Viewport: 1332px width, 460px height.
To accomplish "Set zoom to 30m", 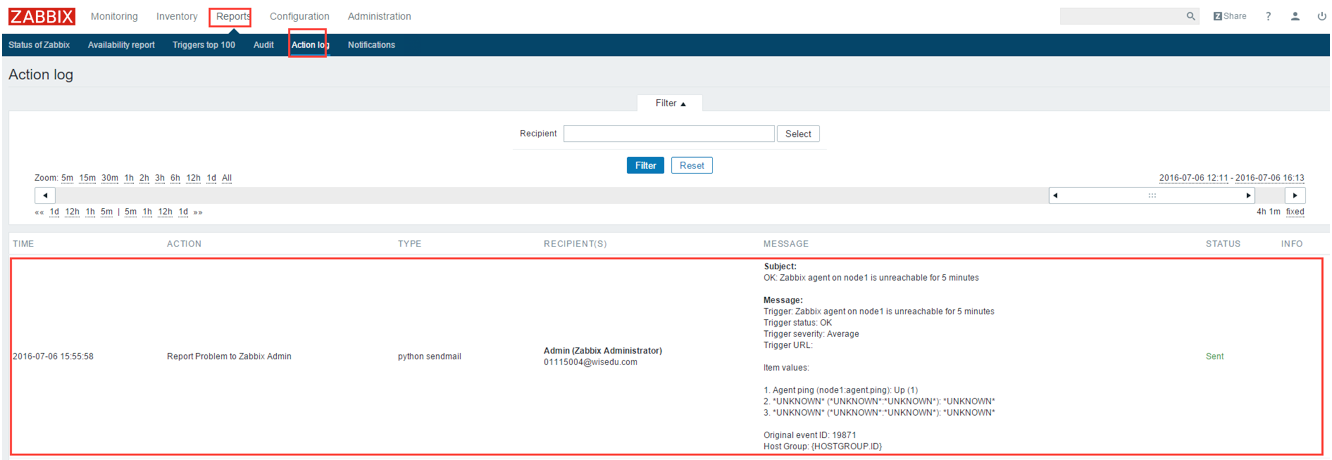I will coord(110,178).
